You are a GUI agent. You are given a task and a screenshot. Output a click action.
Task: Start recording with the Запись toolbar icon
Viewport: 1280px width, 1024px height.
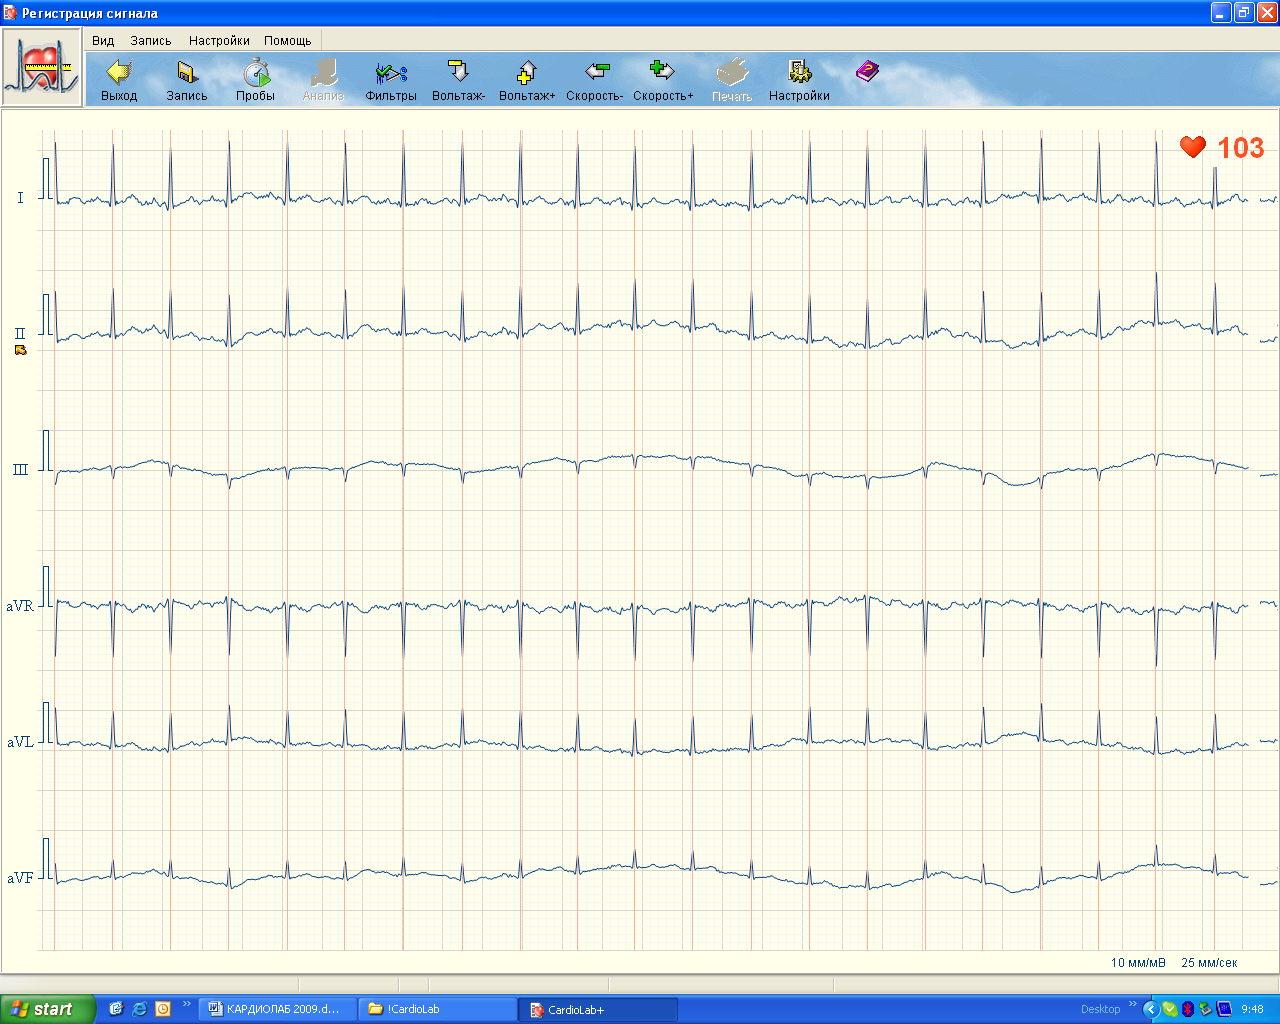(187, 73)
